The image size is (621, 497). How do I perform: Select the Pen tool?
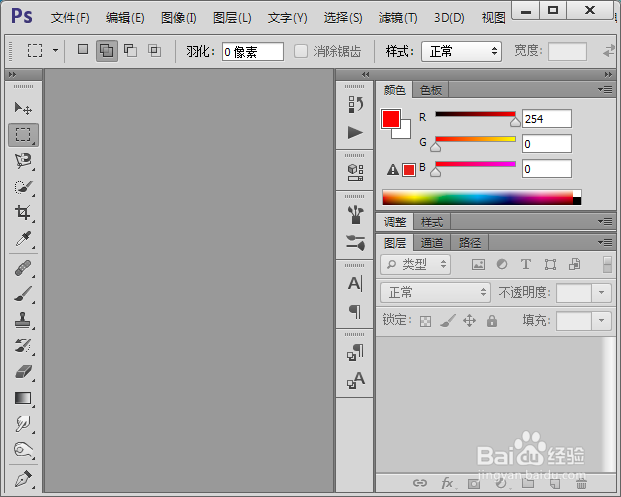click(x=23, y=479)
